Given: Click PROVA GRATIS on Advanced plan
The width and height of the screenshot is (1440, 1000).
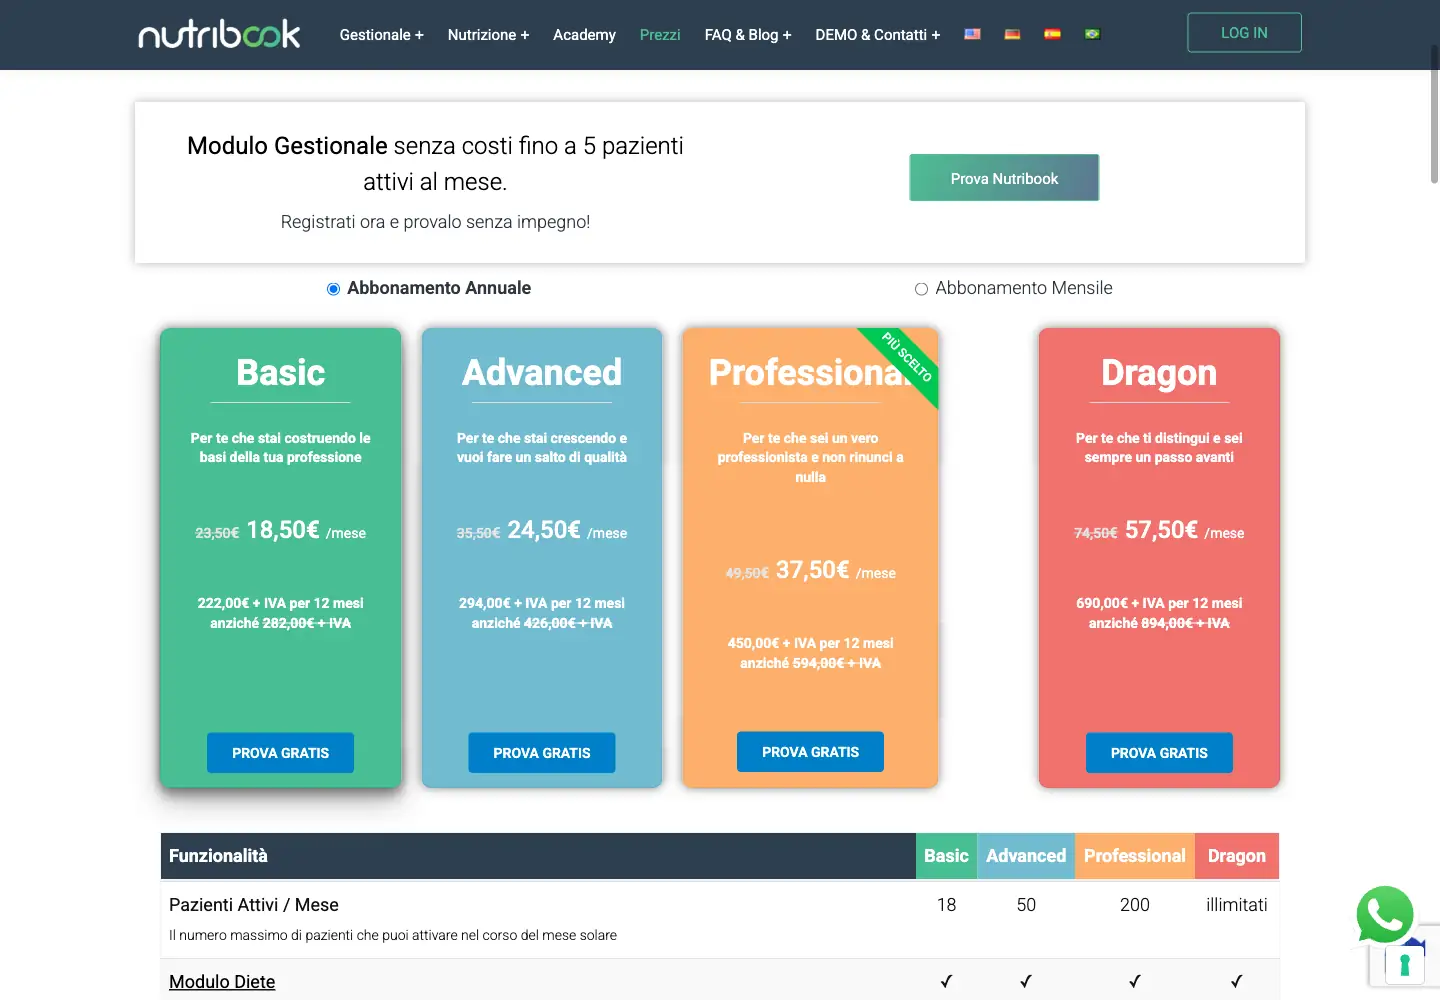Looking at the screenshot, I should [x=542, y=753].
